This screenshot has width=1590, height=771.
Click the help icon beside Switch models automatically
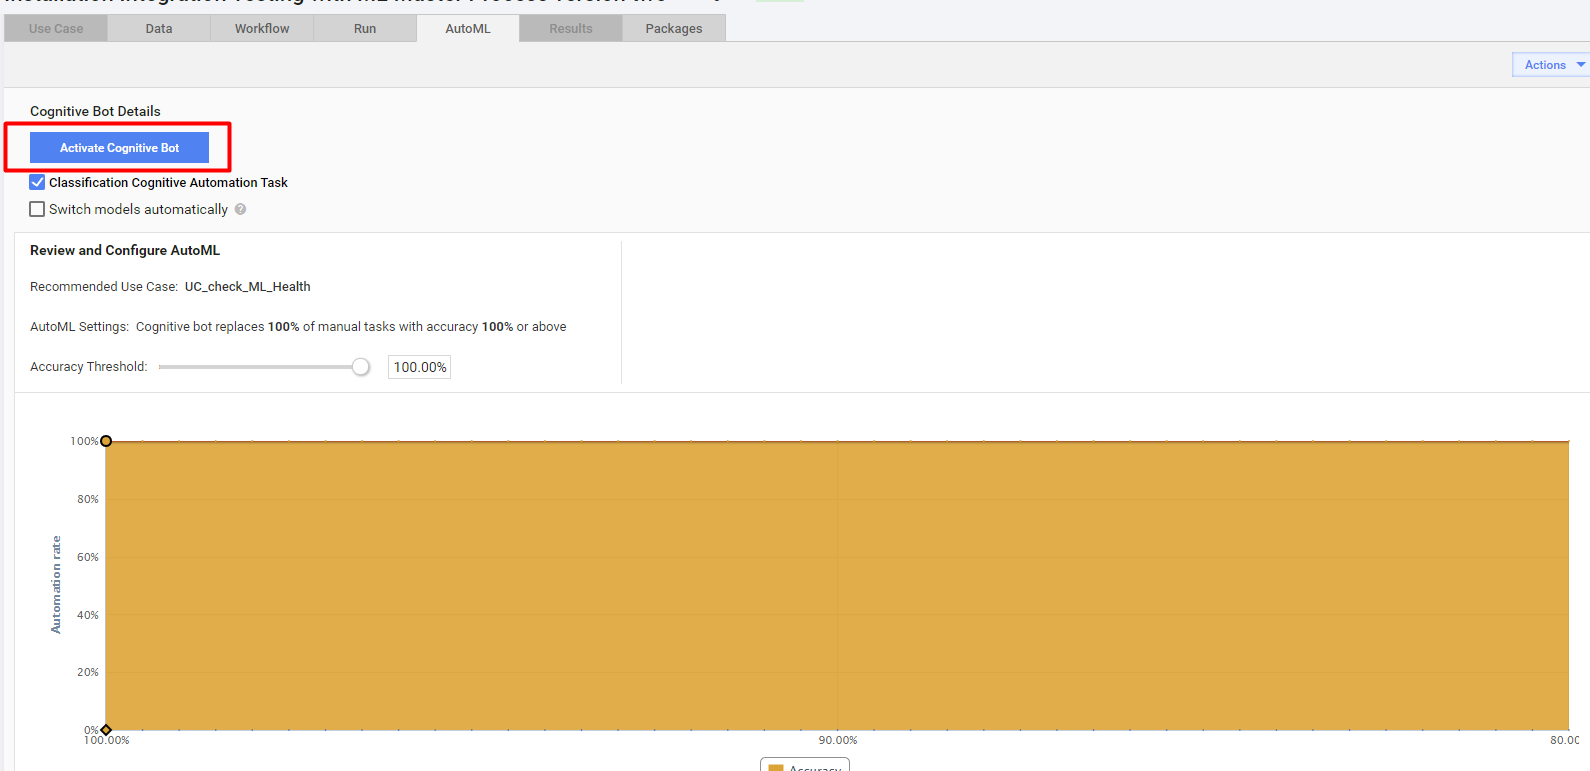[x=240, y=209]
